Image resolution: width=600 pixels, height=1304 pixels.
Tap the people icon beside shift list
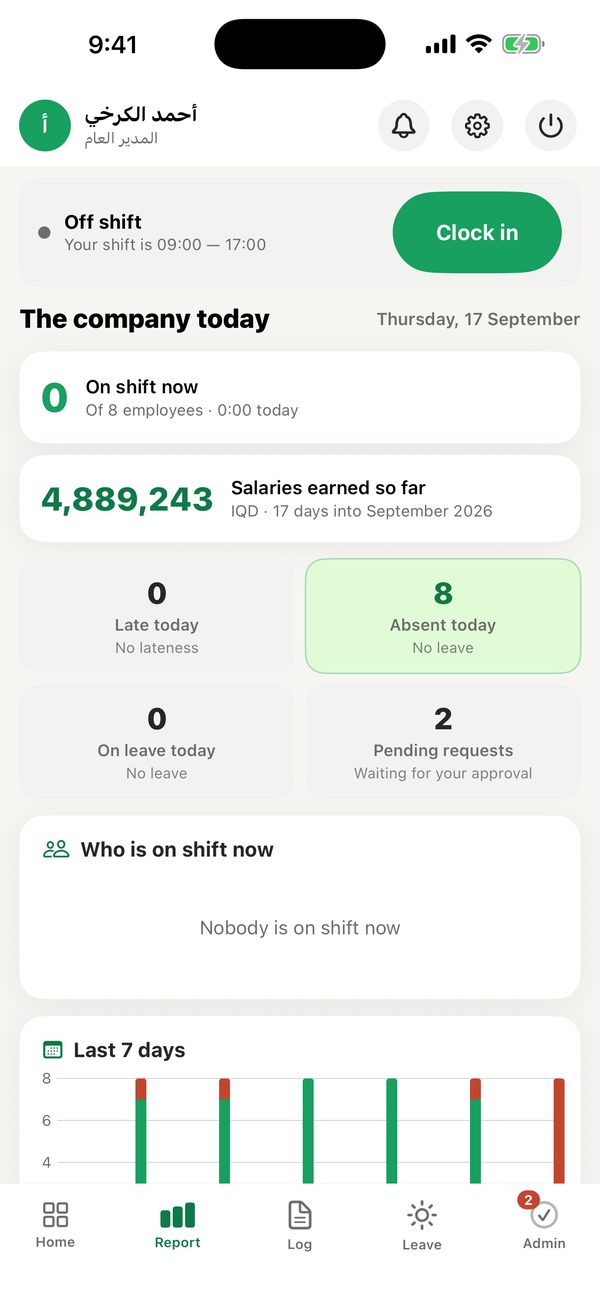[x=56, y=850]
